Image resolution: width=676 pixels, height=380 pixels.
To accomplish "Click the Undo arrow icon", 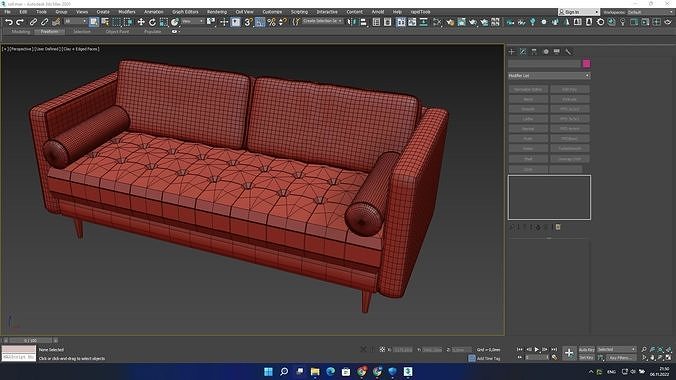I will (x=9, y=22).
